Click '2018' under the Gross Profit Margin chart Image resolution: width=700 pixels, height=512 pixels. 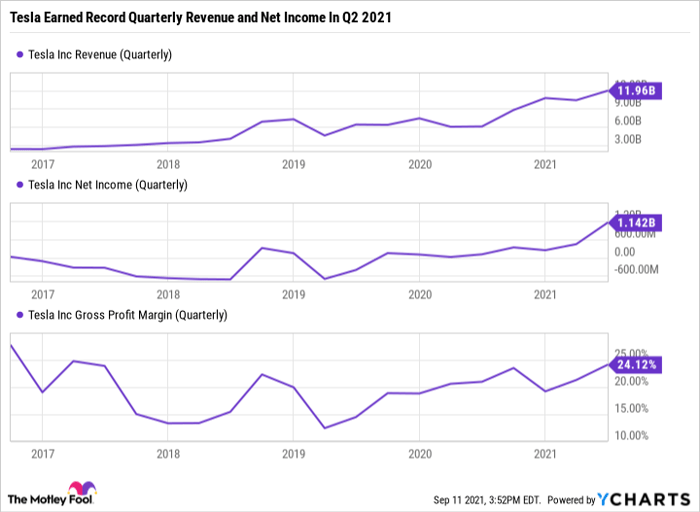[x=168, y=454]
